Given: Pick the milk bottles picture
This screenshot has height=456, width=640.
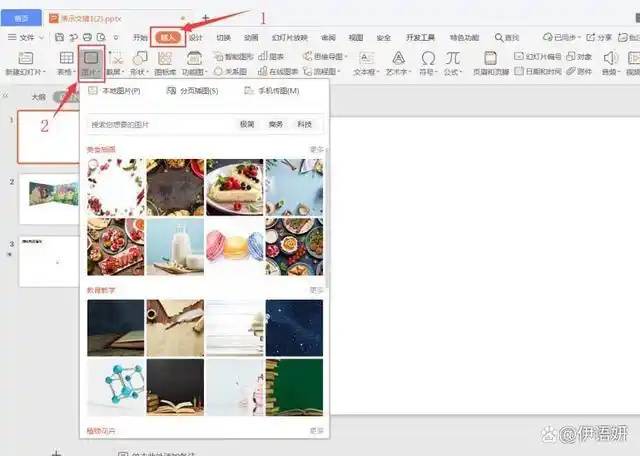Looking at the screenshot, I should [175, 247].
